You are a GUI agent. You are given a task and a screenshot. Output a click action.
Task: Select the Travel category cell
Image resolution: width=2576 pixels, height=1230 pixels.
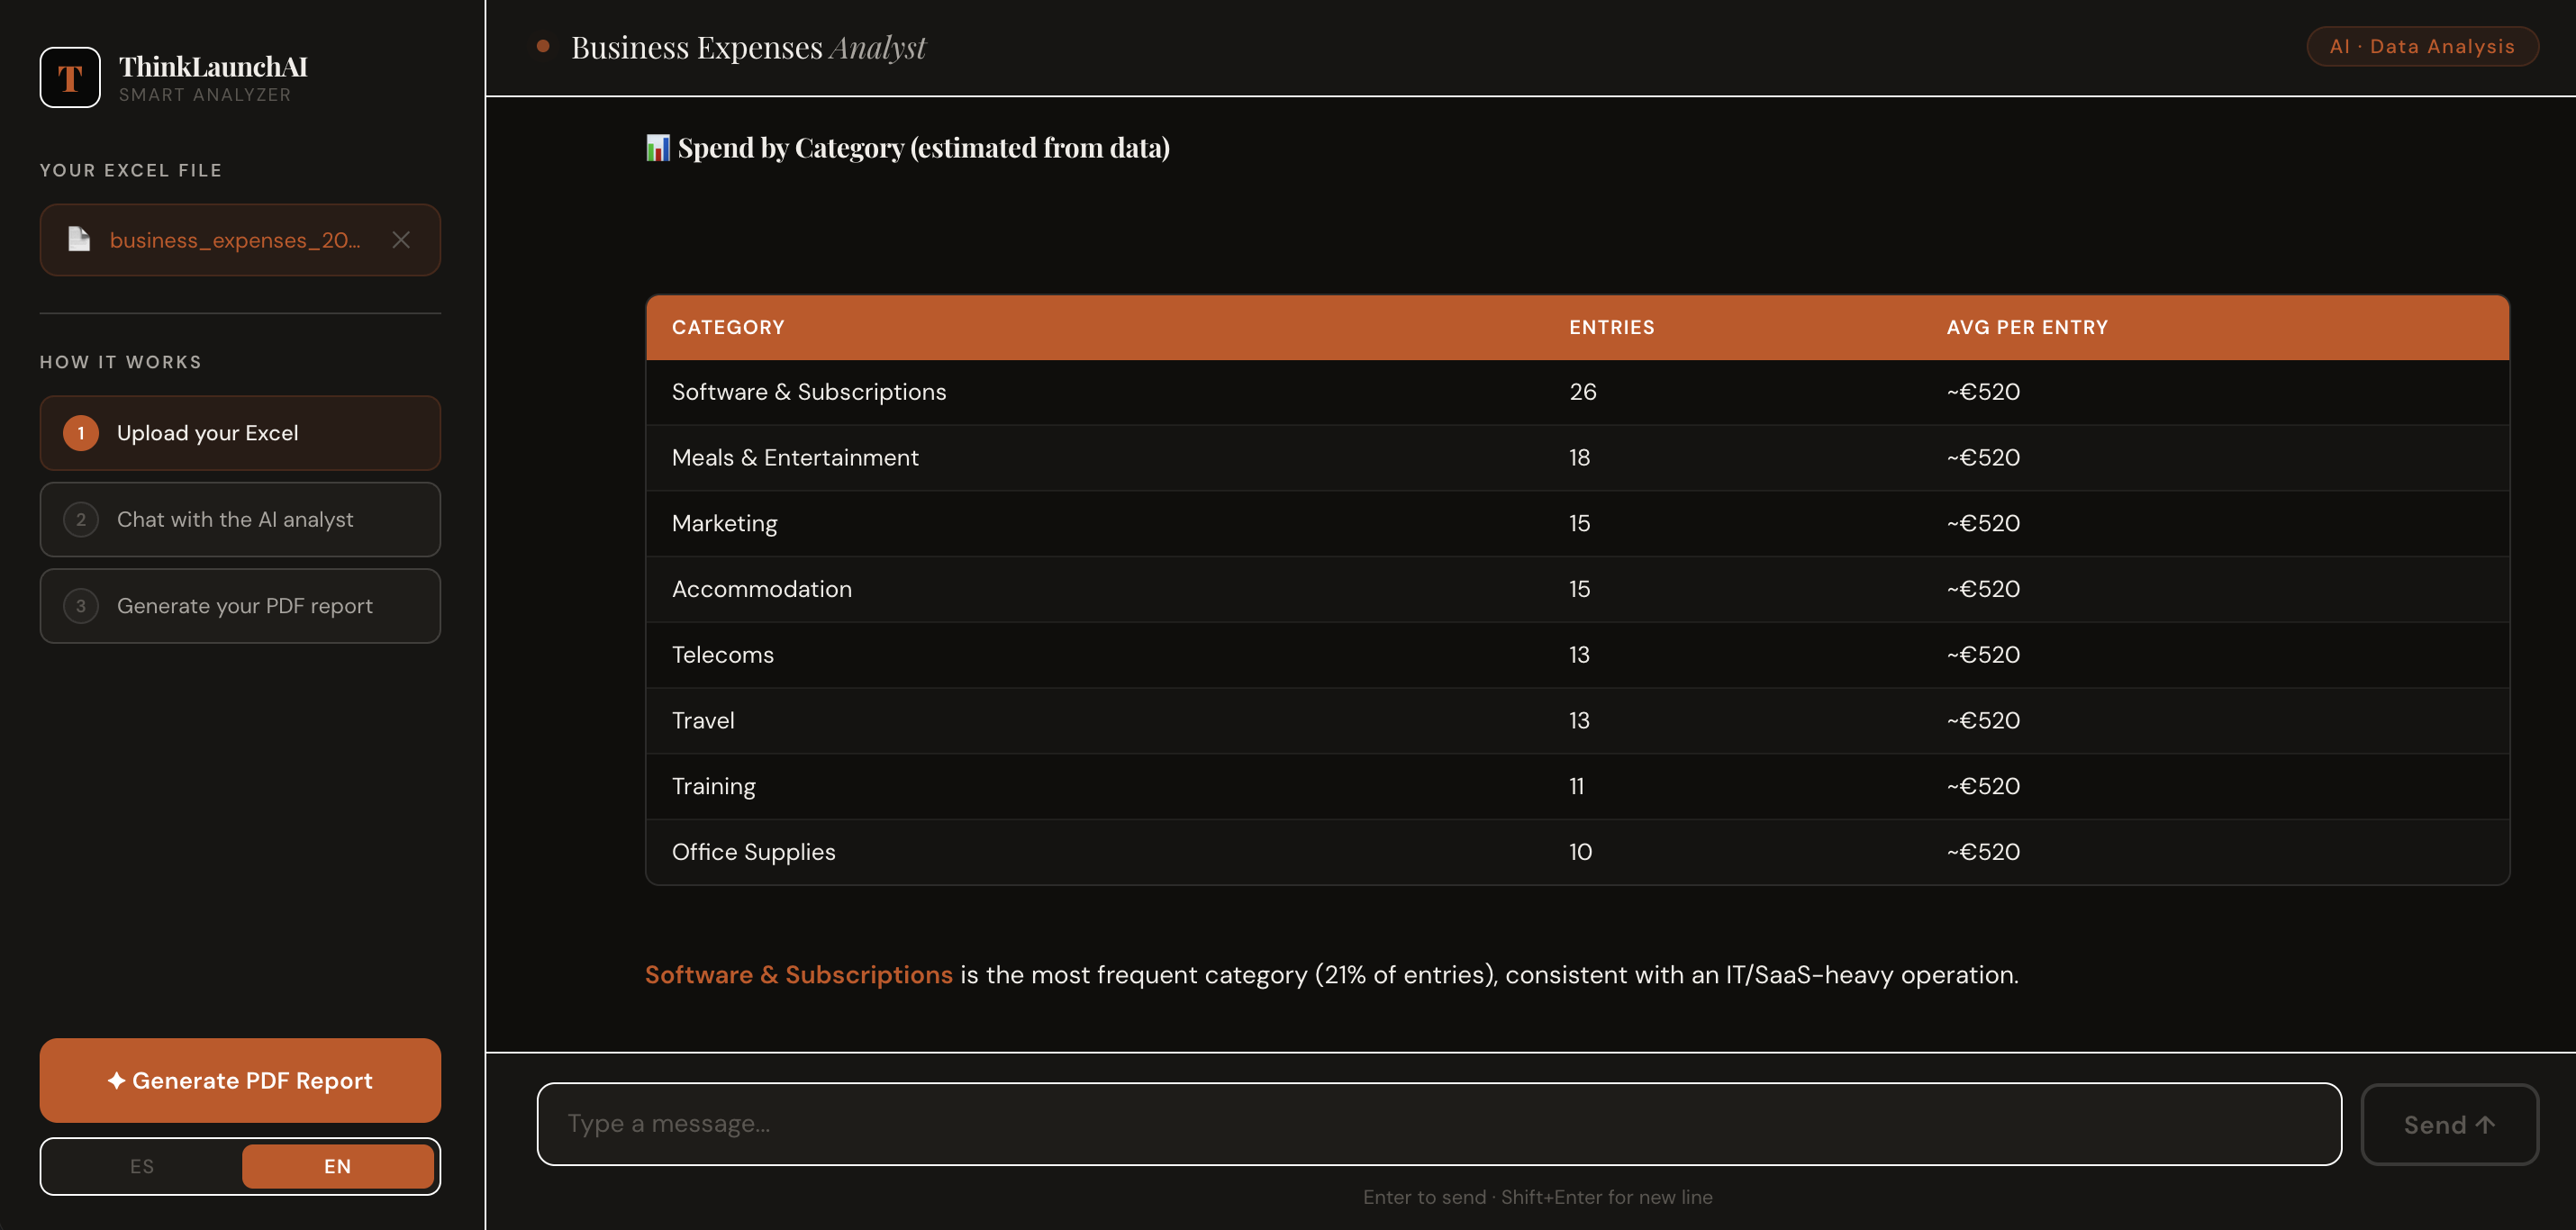pos(702,721)
